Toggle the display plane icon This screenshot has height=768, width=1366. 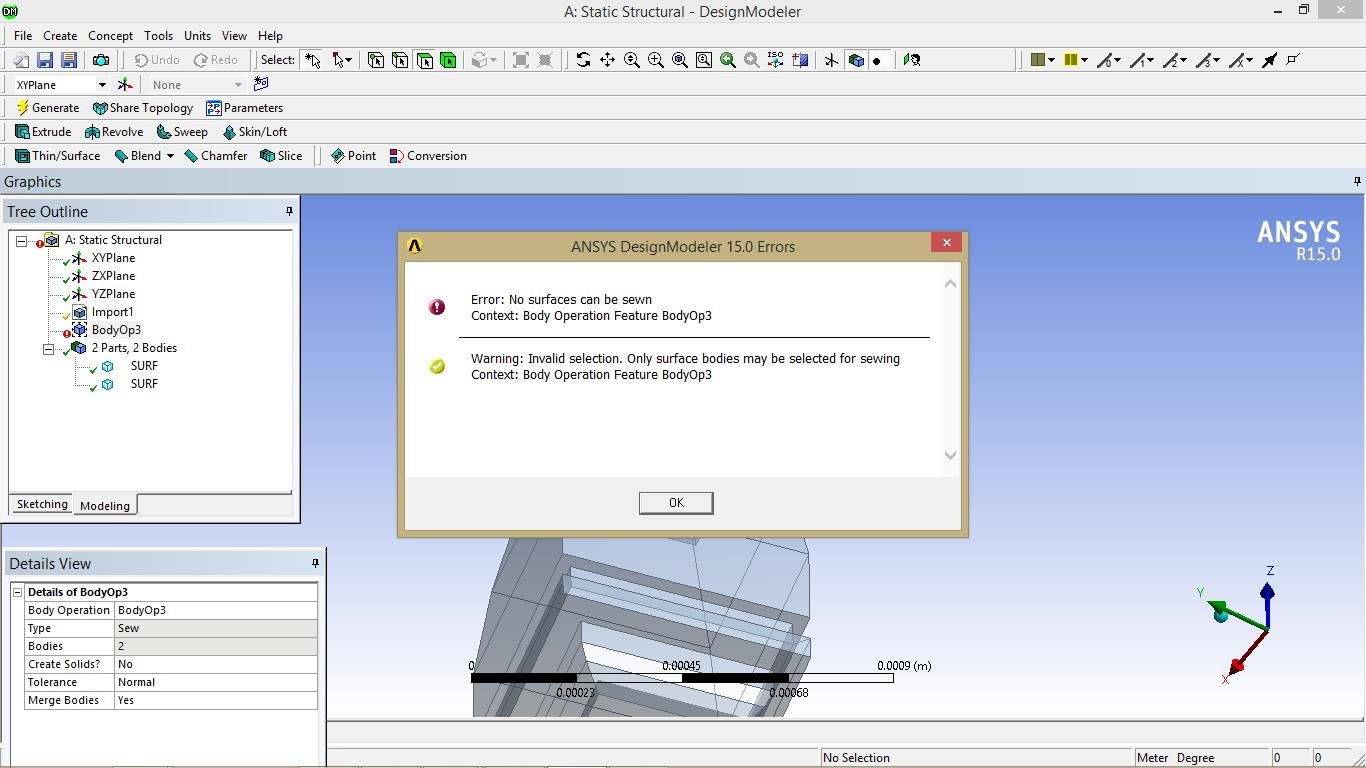(x=831, y=60)
